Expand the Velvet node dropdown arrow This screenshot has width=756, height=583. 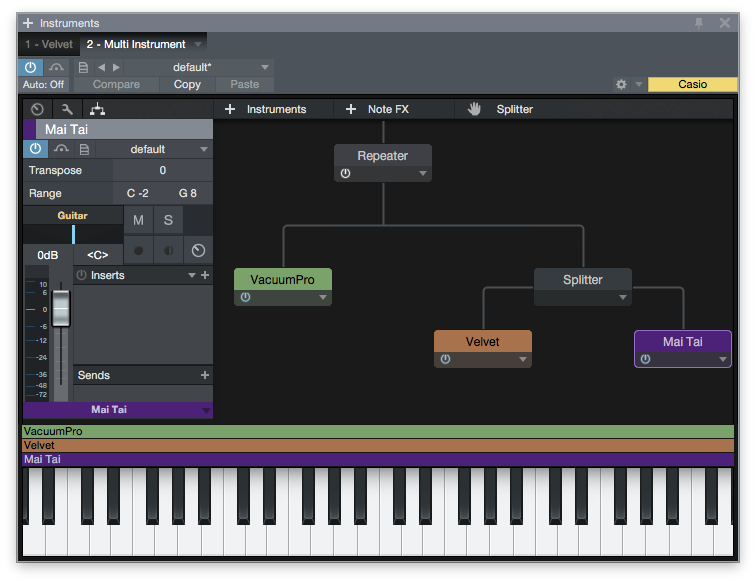(x=523, y=360)
